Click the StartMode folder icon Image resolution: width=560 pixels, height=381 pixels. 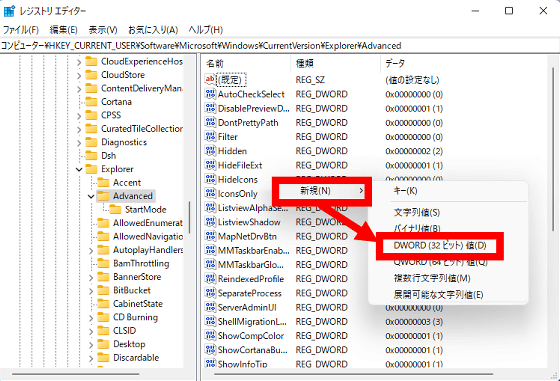pyautogui.click(x=115, y=209)
